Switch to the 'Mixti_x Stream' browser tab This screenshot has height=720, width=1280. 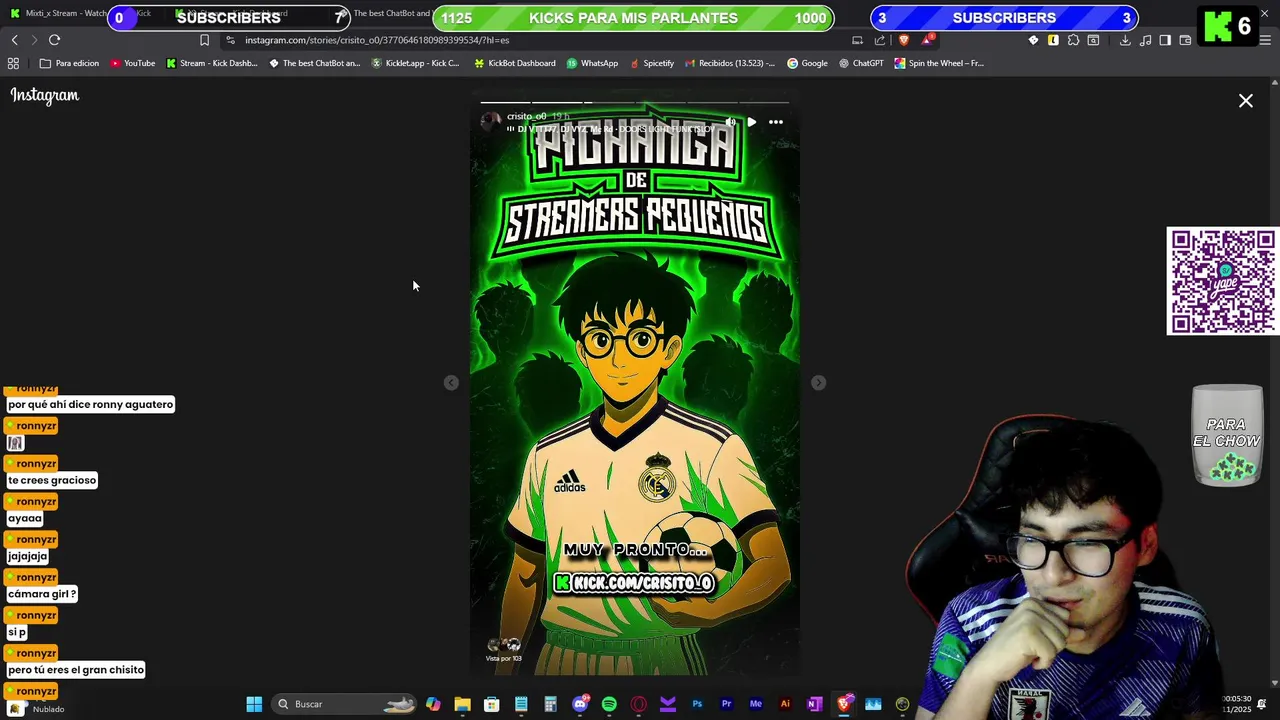tap(60, 13)
